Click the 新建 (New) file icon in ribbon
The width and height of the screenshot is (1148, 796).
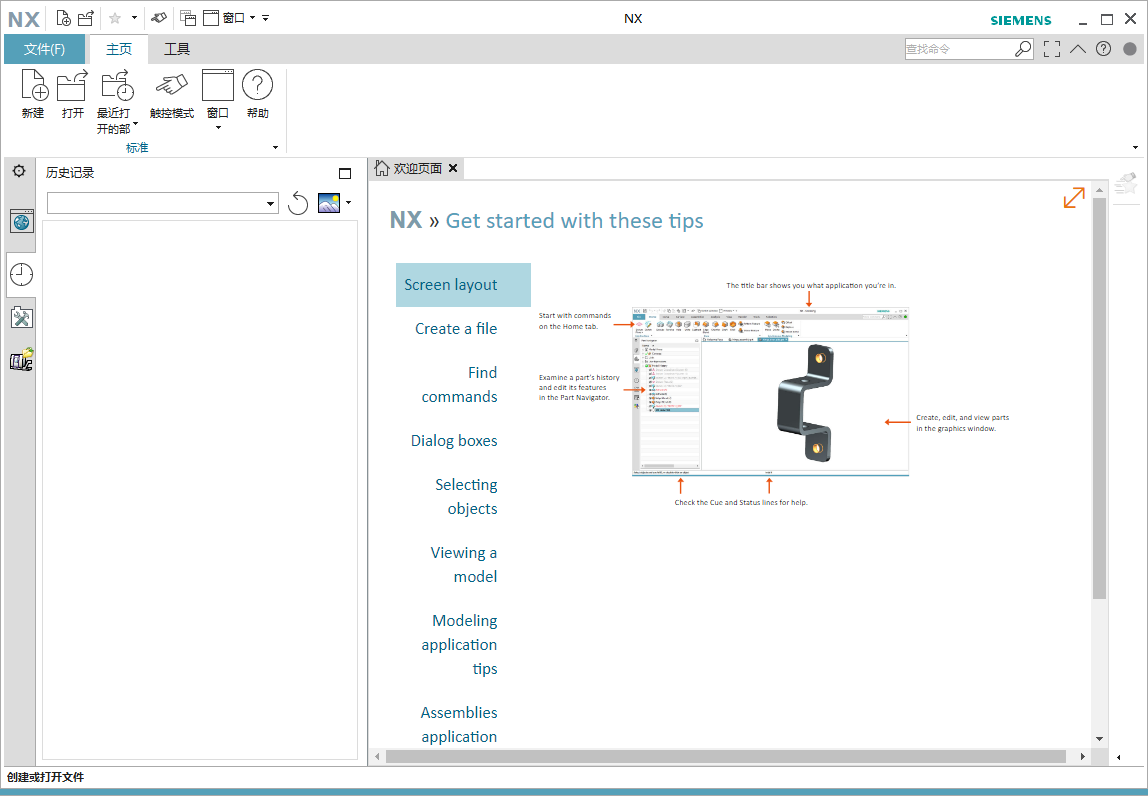click(33, 87)
